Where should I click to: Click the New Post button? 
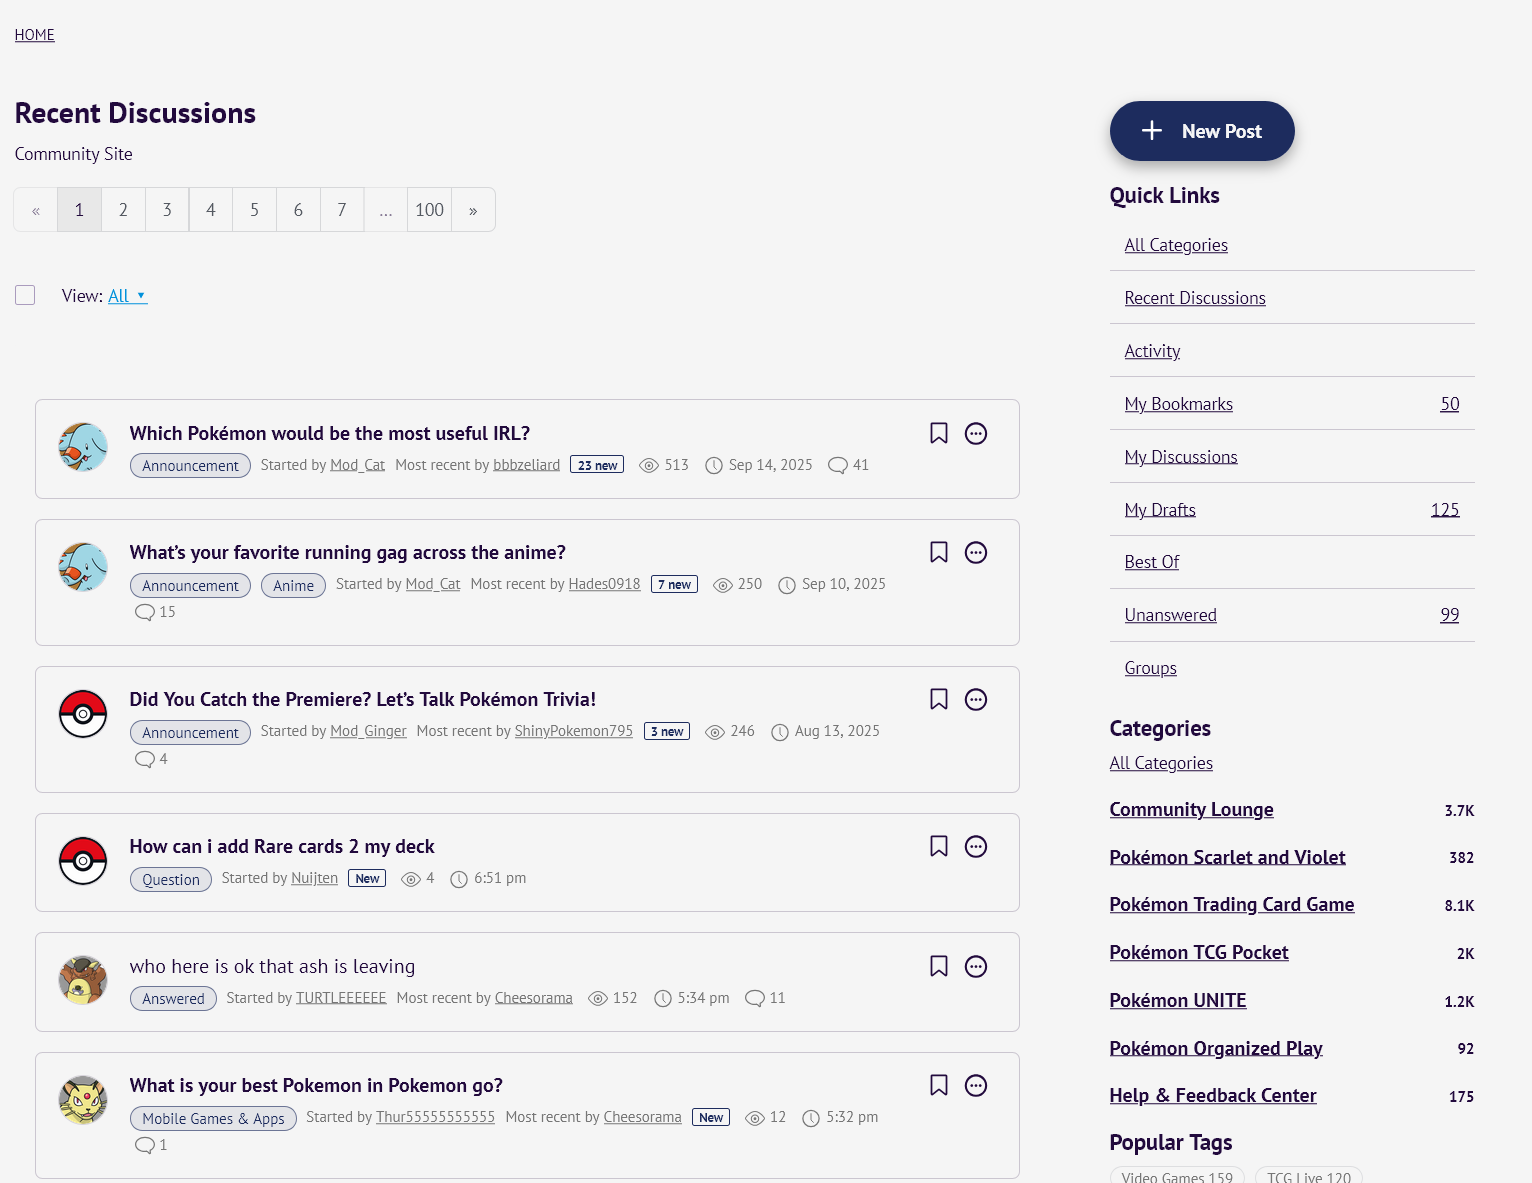tap(1202, 131)
